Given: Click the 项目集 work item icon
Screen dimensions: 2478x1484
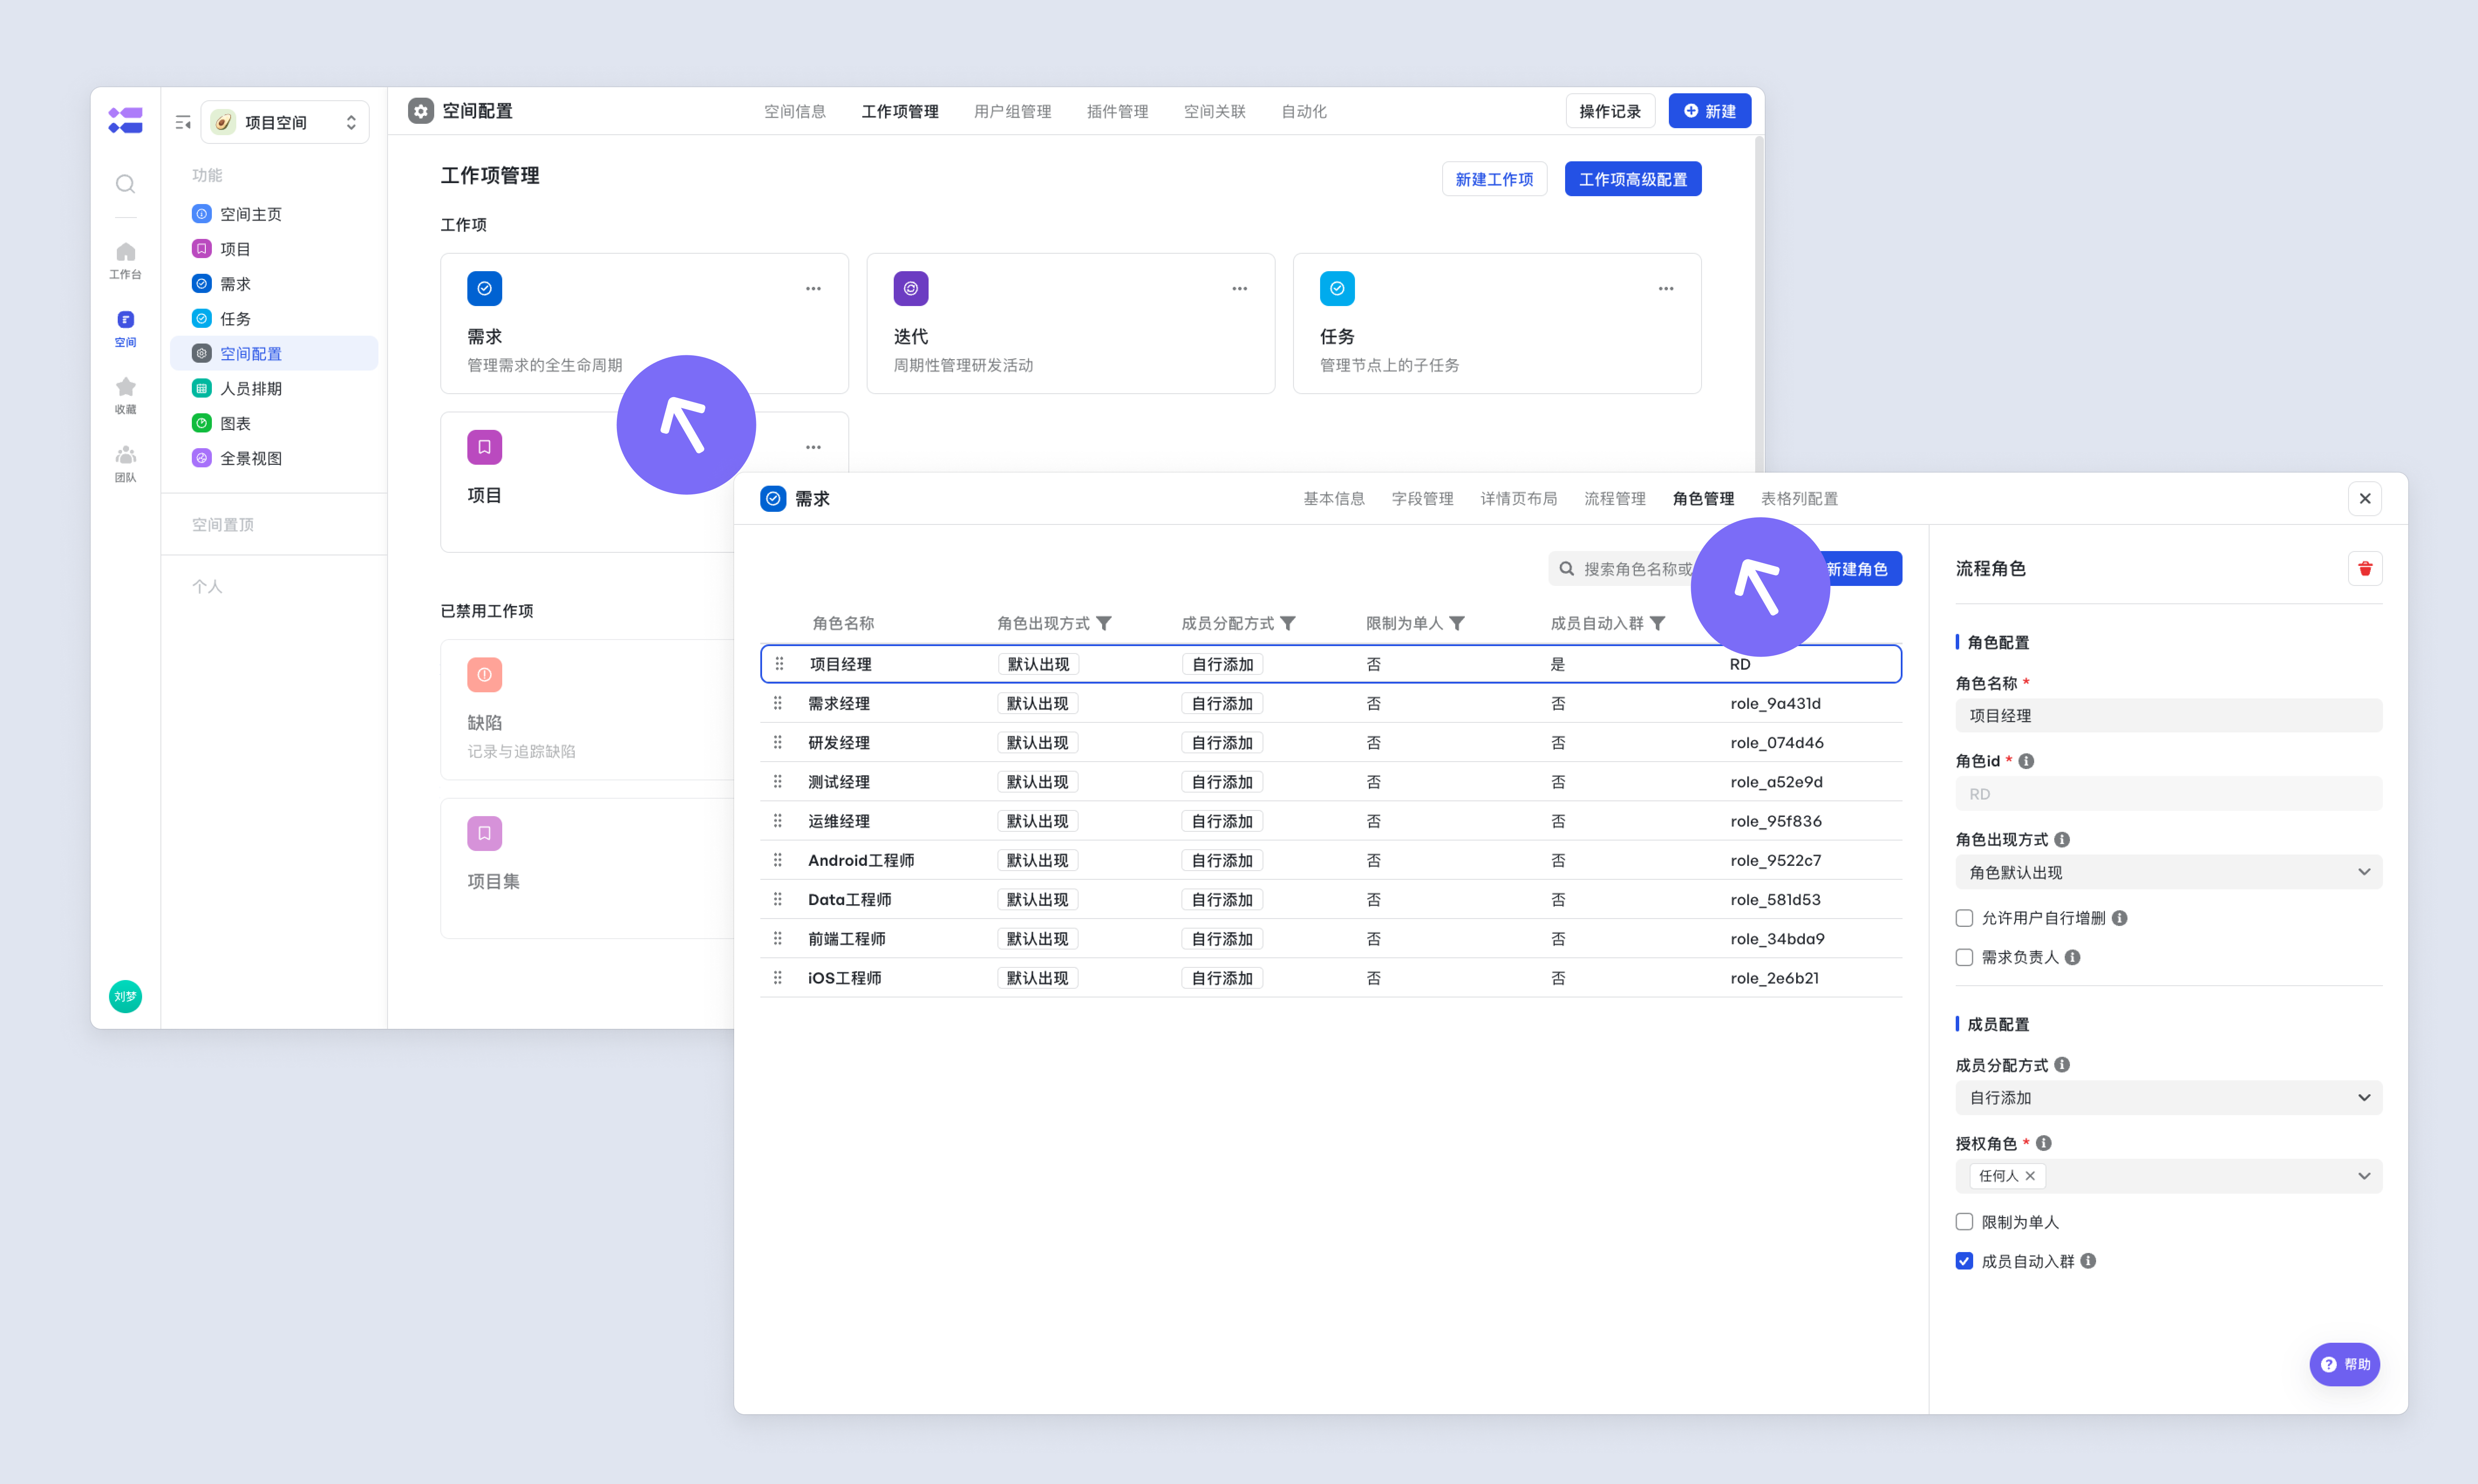Looking at the screenshot, I should click(x=484, y=833).
